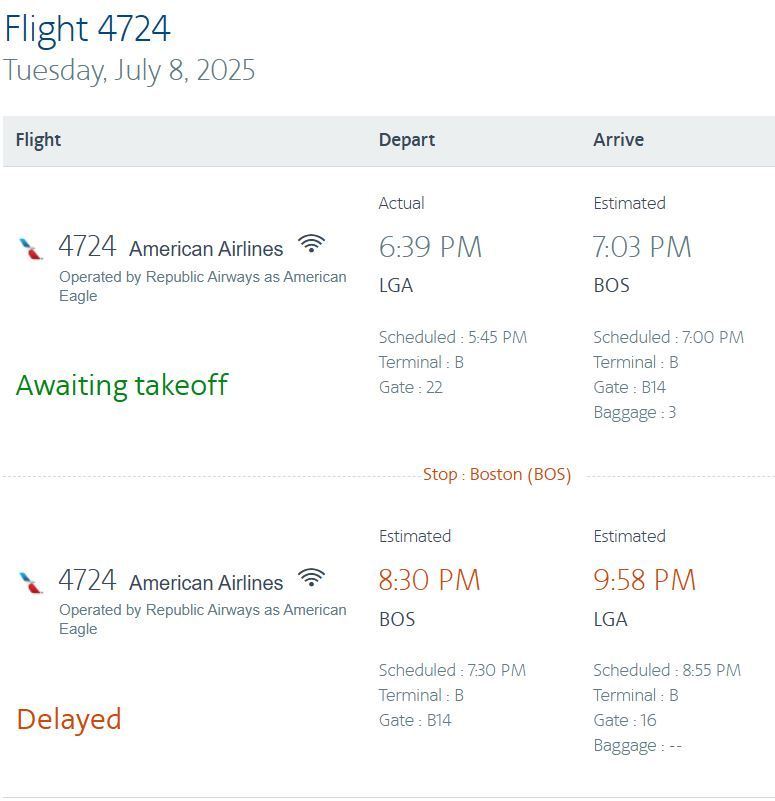Click the American Airlines logo on the LGA–BOS segment
This screenshot has height=801, width=775.
pos(31,248)
